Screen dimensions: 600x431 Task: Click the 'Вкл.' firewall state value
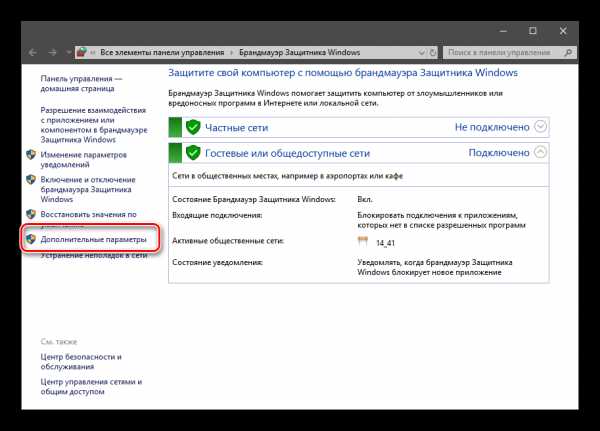[x=365, y=199]
